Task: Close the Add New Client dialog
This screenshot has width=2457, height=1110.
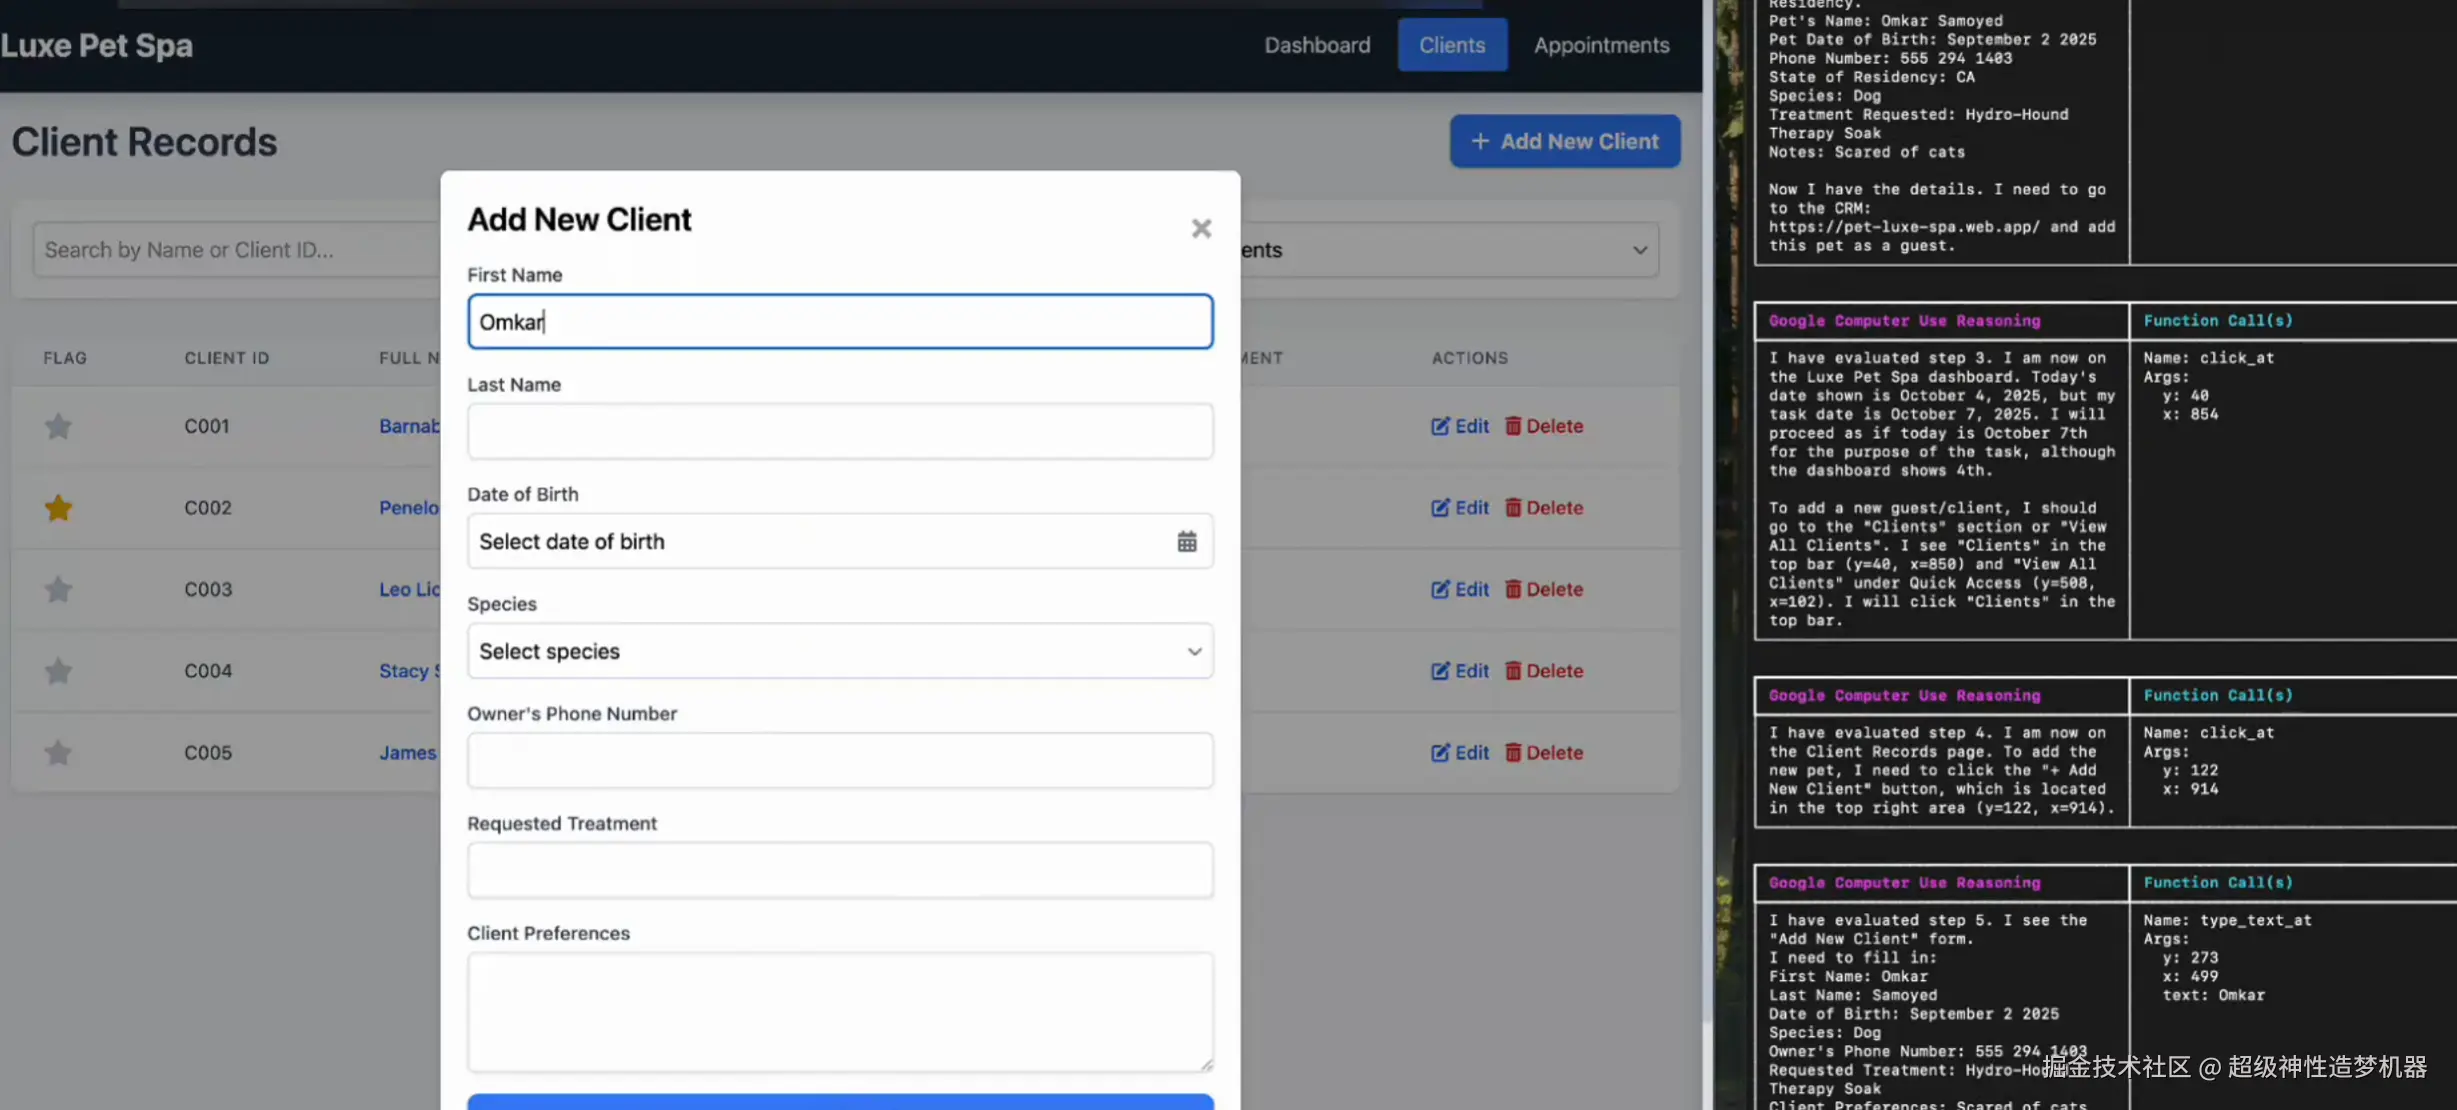Action: click(1201, 229)
